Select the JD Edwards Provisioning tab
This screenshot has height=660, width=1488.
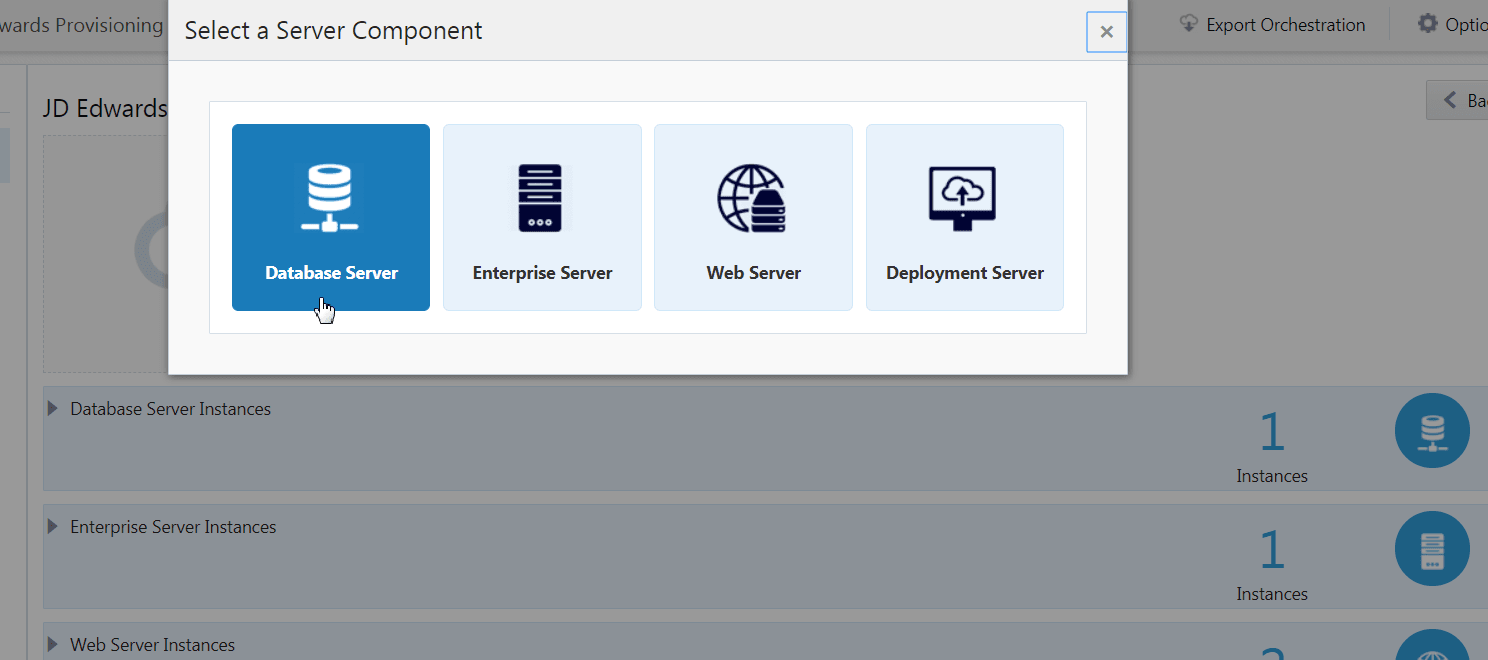click(80, 24)
